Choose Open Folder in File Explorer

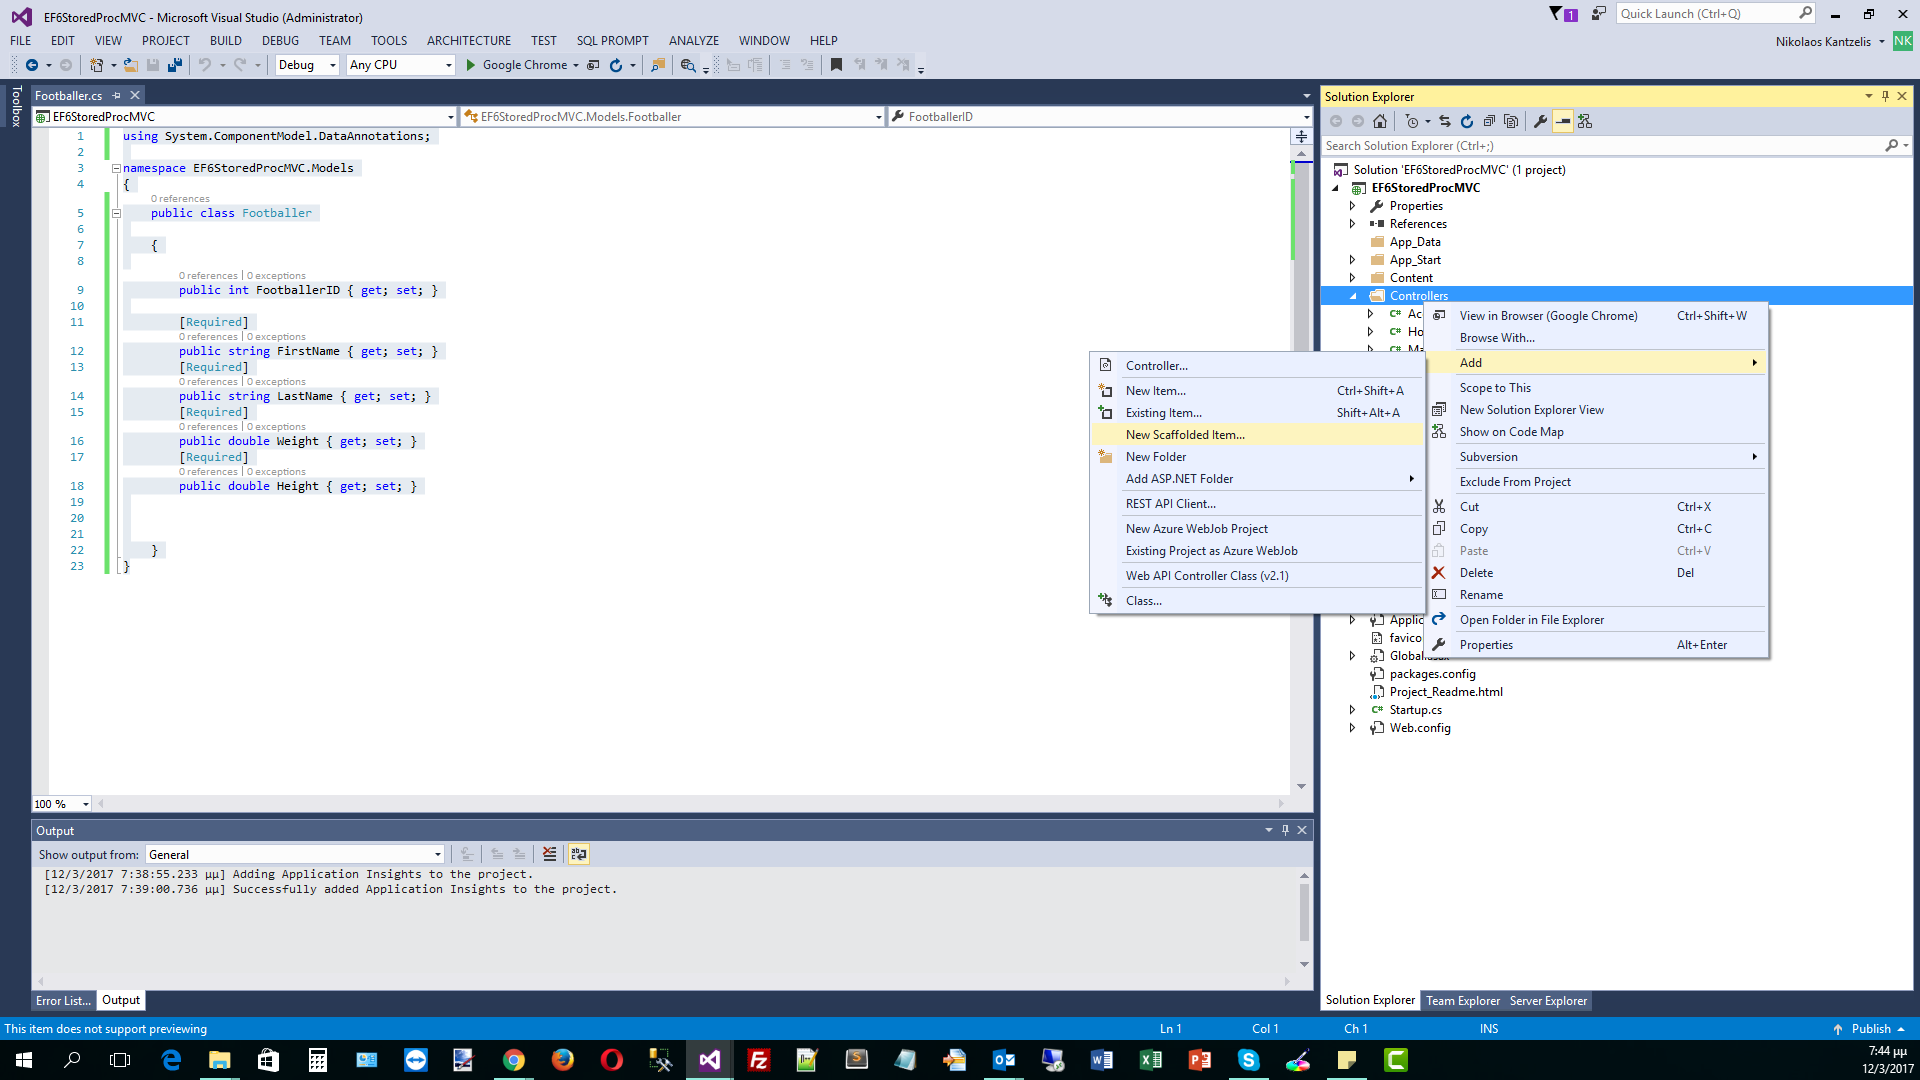(x=1597, y=620)
